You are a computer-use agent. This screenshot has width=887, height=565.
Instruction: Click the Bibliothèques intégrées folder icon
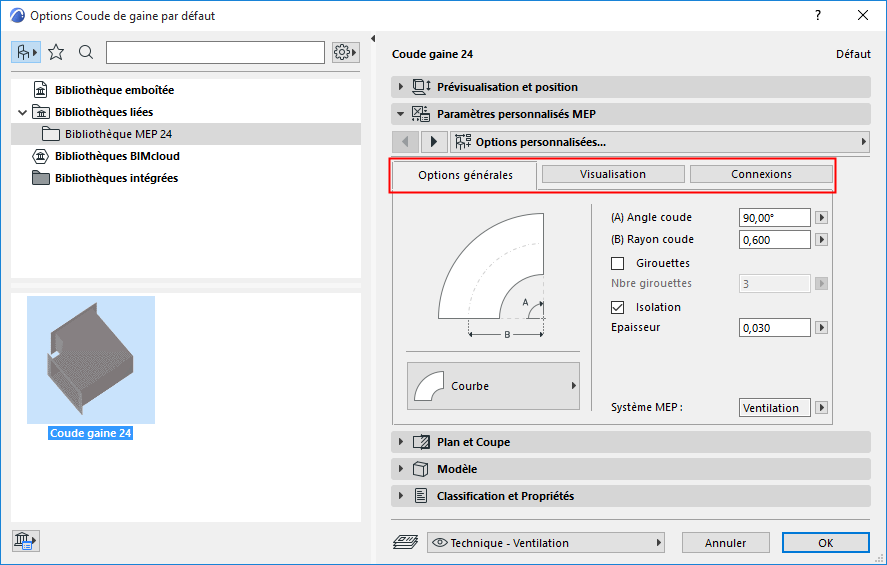click(x=41, y=178)
